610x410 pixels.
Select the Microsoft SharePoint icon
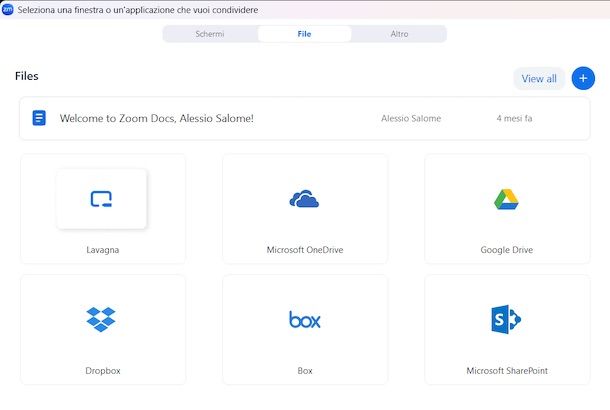(x=506, y=319)
